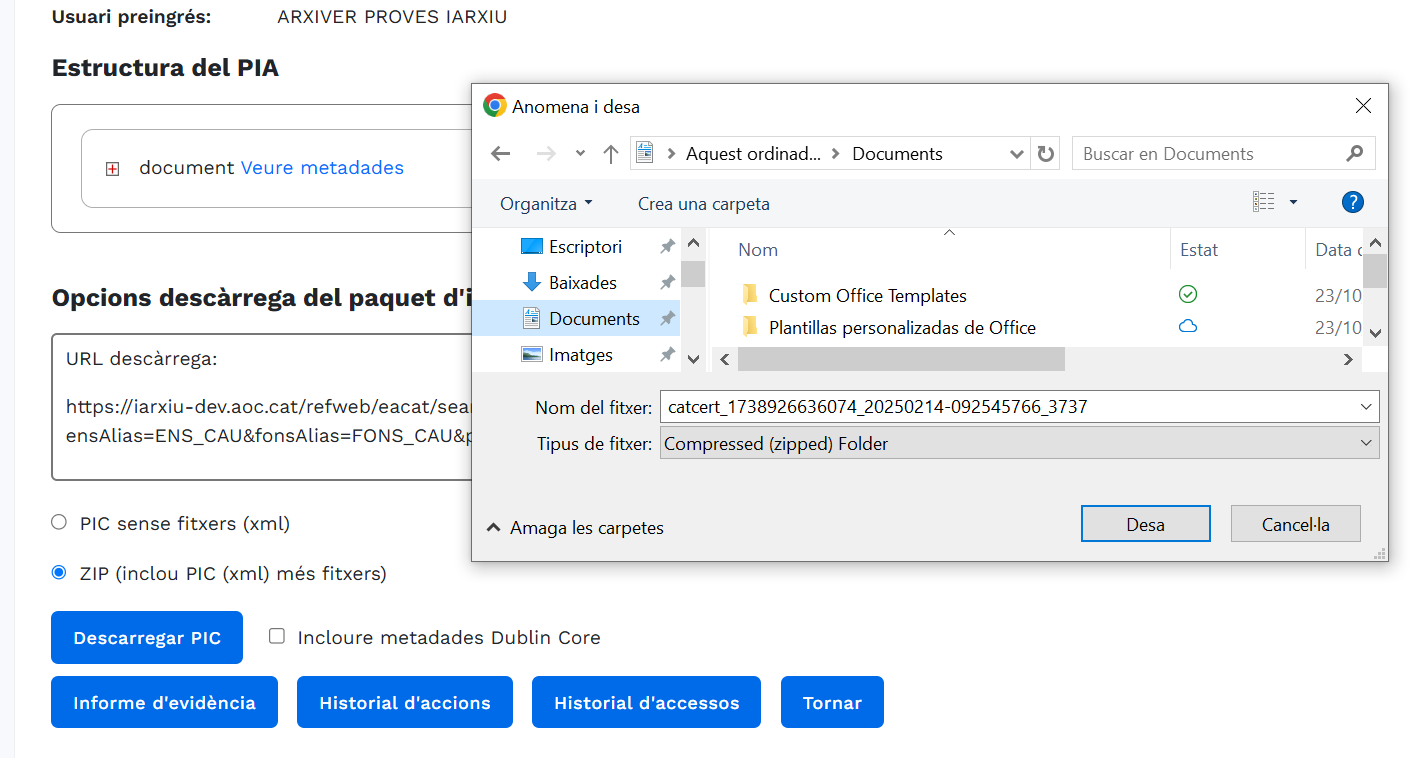1414x758 pixels.
Task: Close the Anomena i desa dialog
Action: coord(1362,106)
